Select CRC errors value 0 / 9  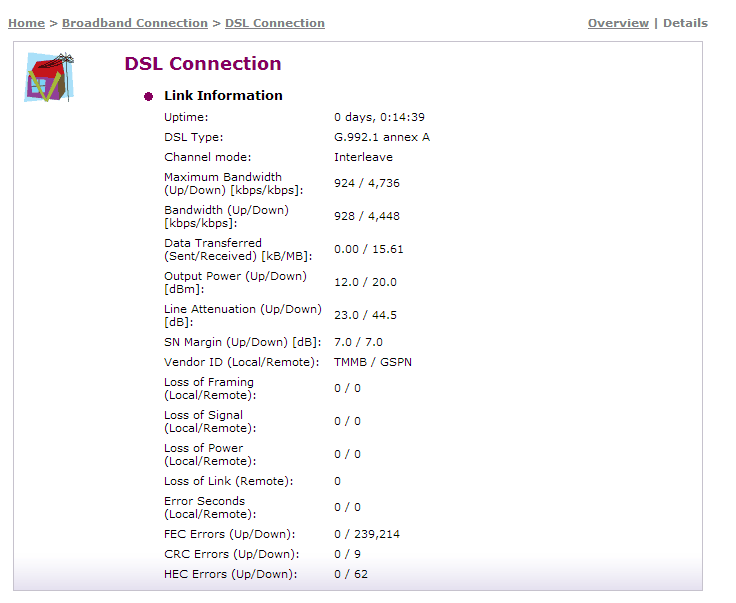coord(347,554)
